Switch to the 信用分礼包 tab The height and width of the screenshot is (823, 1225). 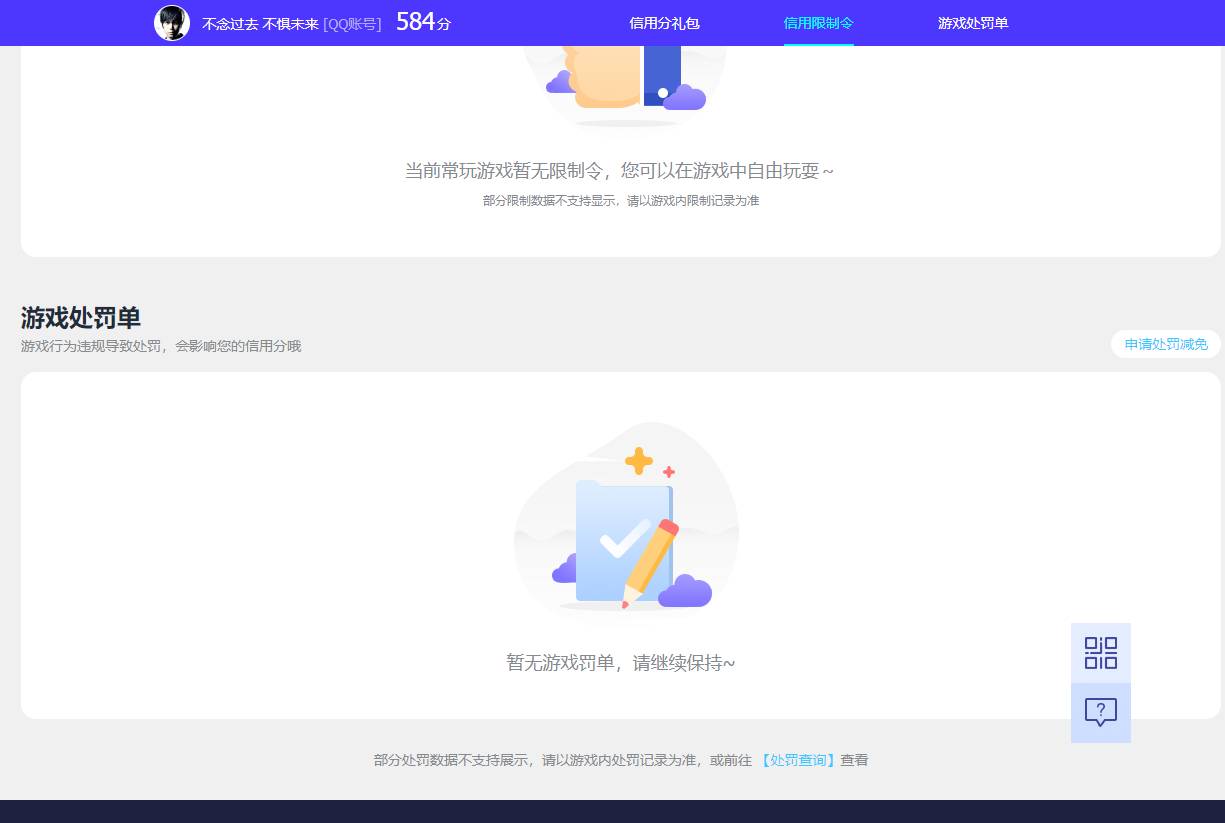(x=664, y=22)
